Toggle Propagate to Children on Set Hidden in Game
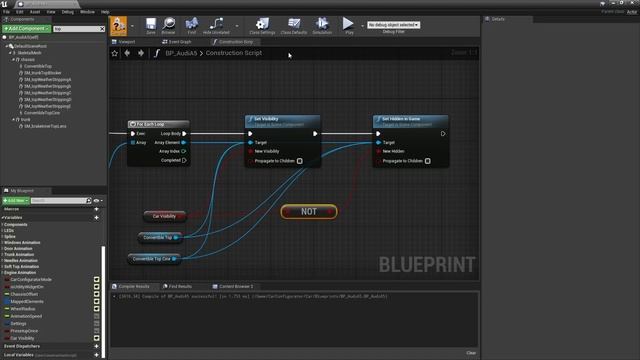This screenshot has width=640, height=360. click(428, 161)
